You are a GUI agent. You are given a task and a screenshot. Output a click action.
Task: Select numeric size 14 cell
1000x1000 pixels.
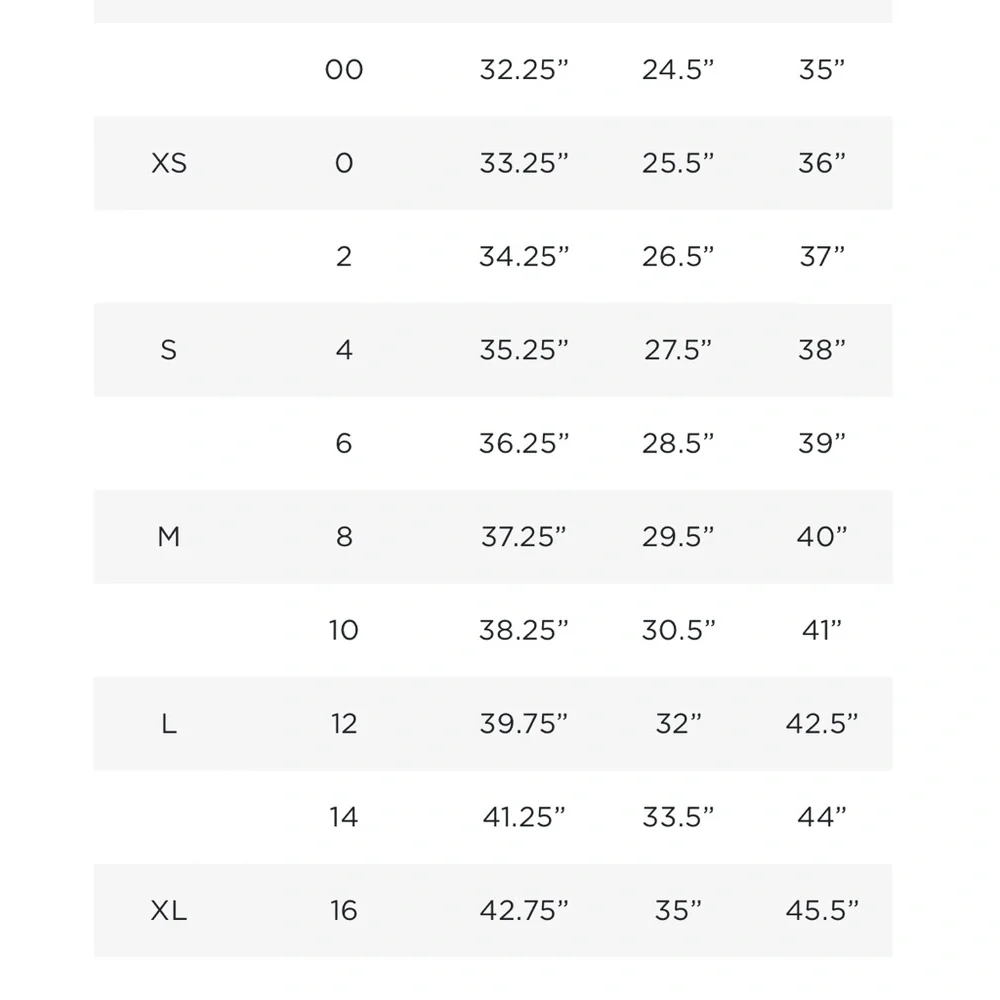(344, 817)
